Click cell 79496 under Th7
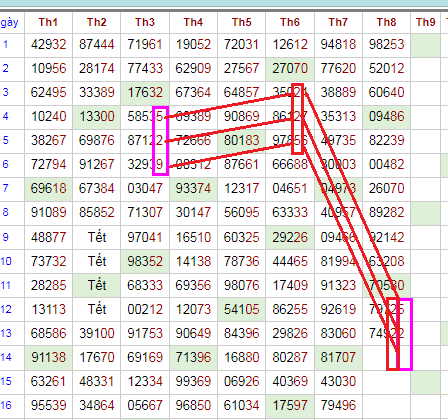The height and width of the screenshot is (420, 448). (x=338, y=405)
